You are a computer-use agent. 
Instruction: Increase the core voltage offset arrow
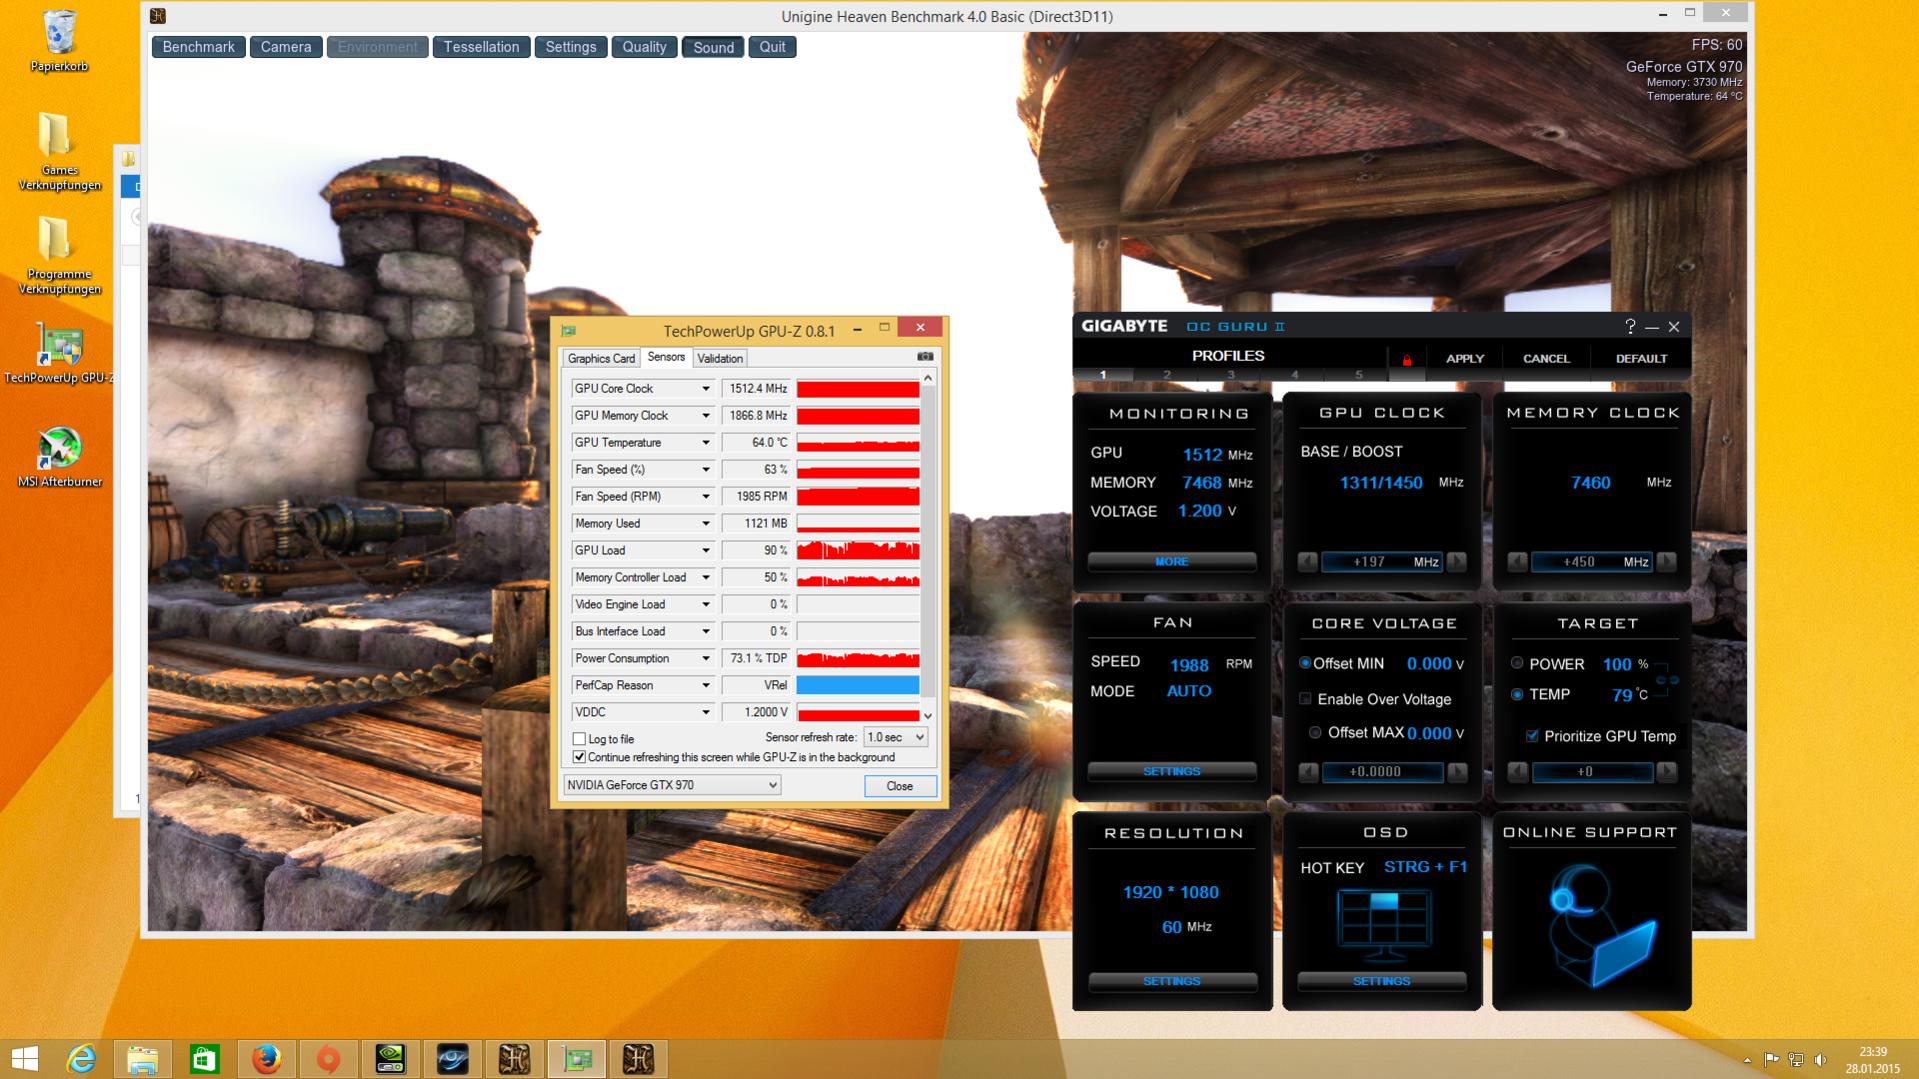coord(1457,772)
